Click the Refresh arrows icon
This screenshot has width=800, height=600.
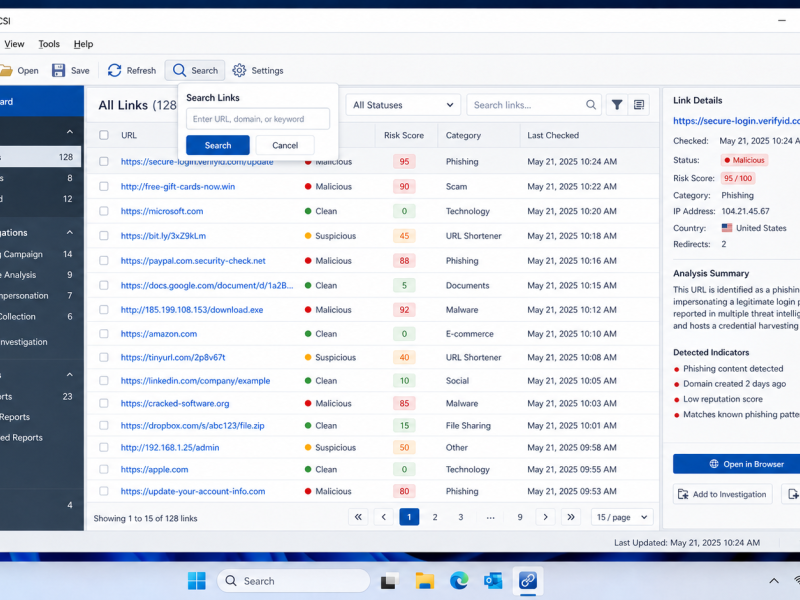tap(114, 70)
